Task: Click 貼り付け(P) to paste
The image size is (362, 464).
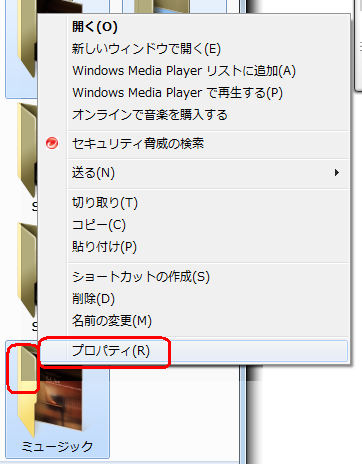Action: click(x=104, y=247)
